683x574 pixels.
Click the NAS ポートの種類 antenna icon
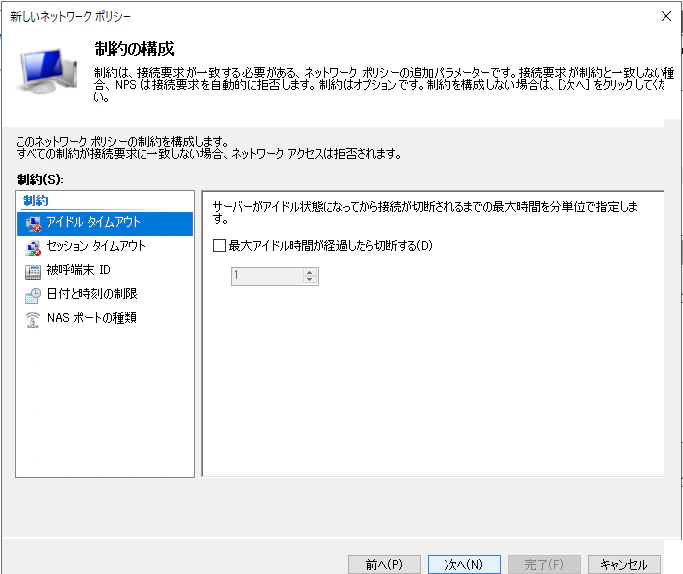[33, 319]
